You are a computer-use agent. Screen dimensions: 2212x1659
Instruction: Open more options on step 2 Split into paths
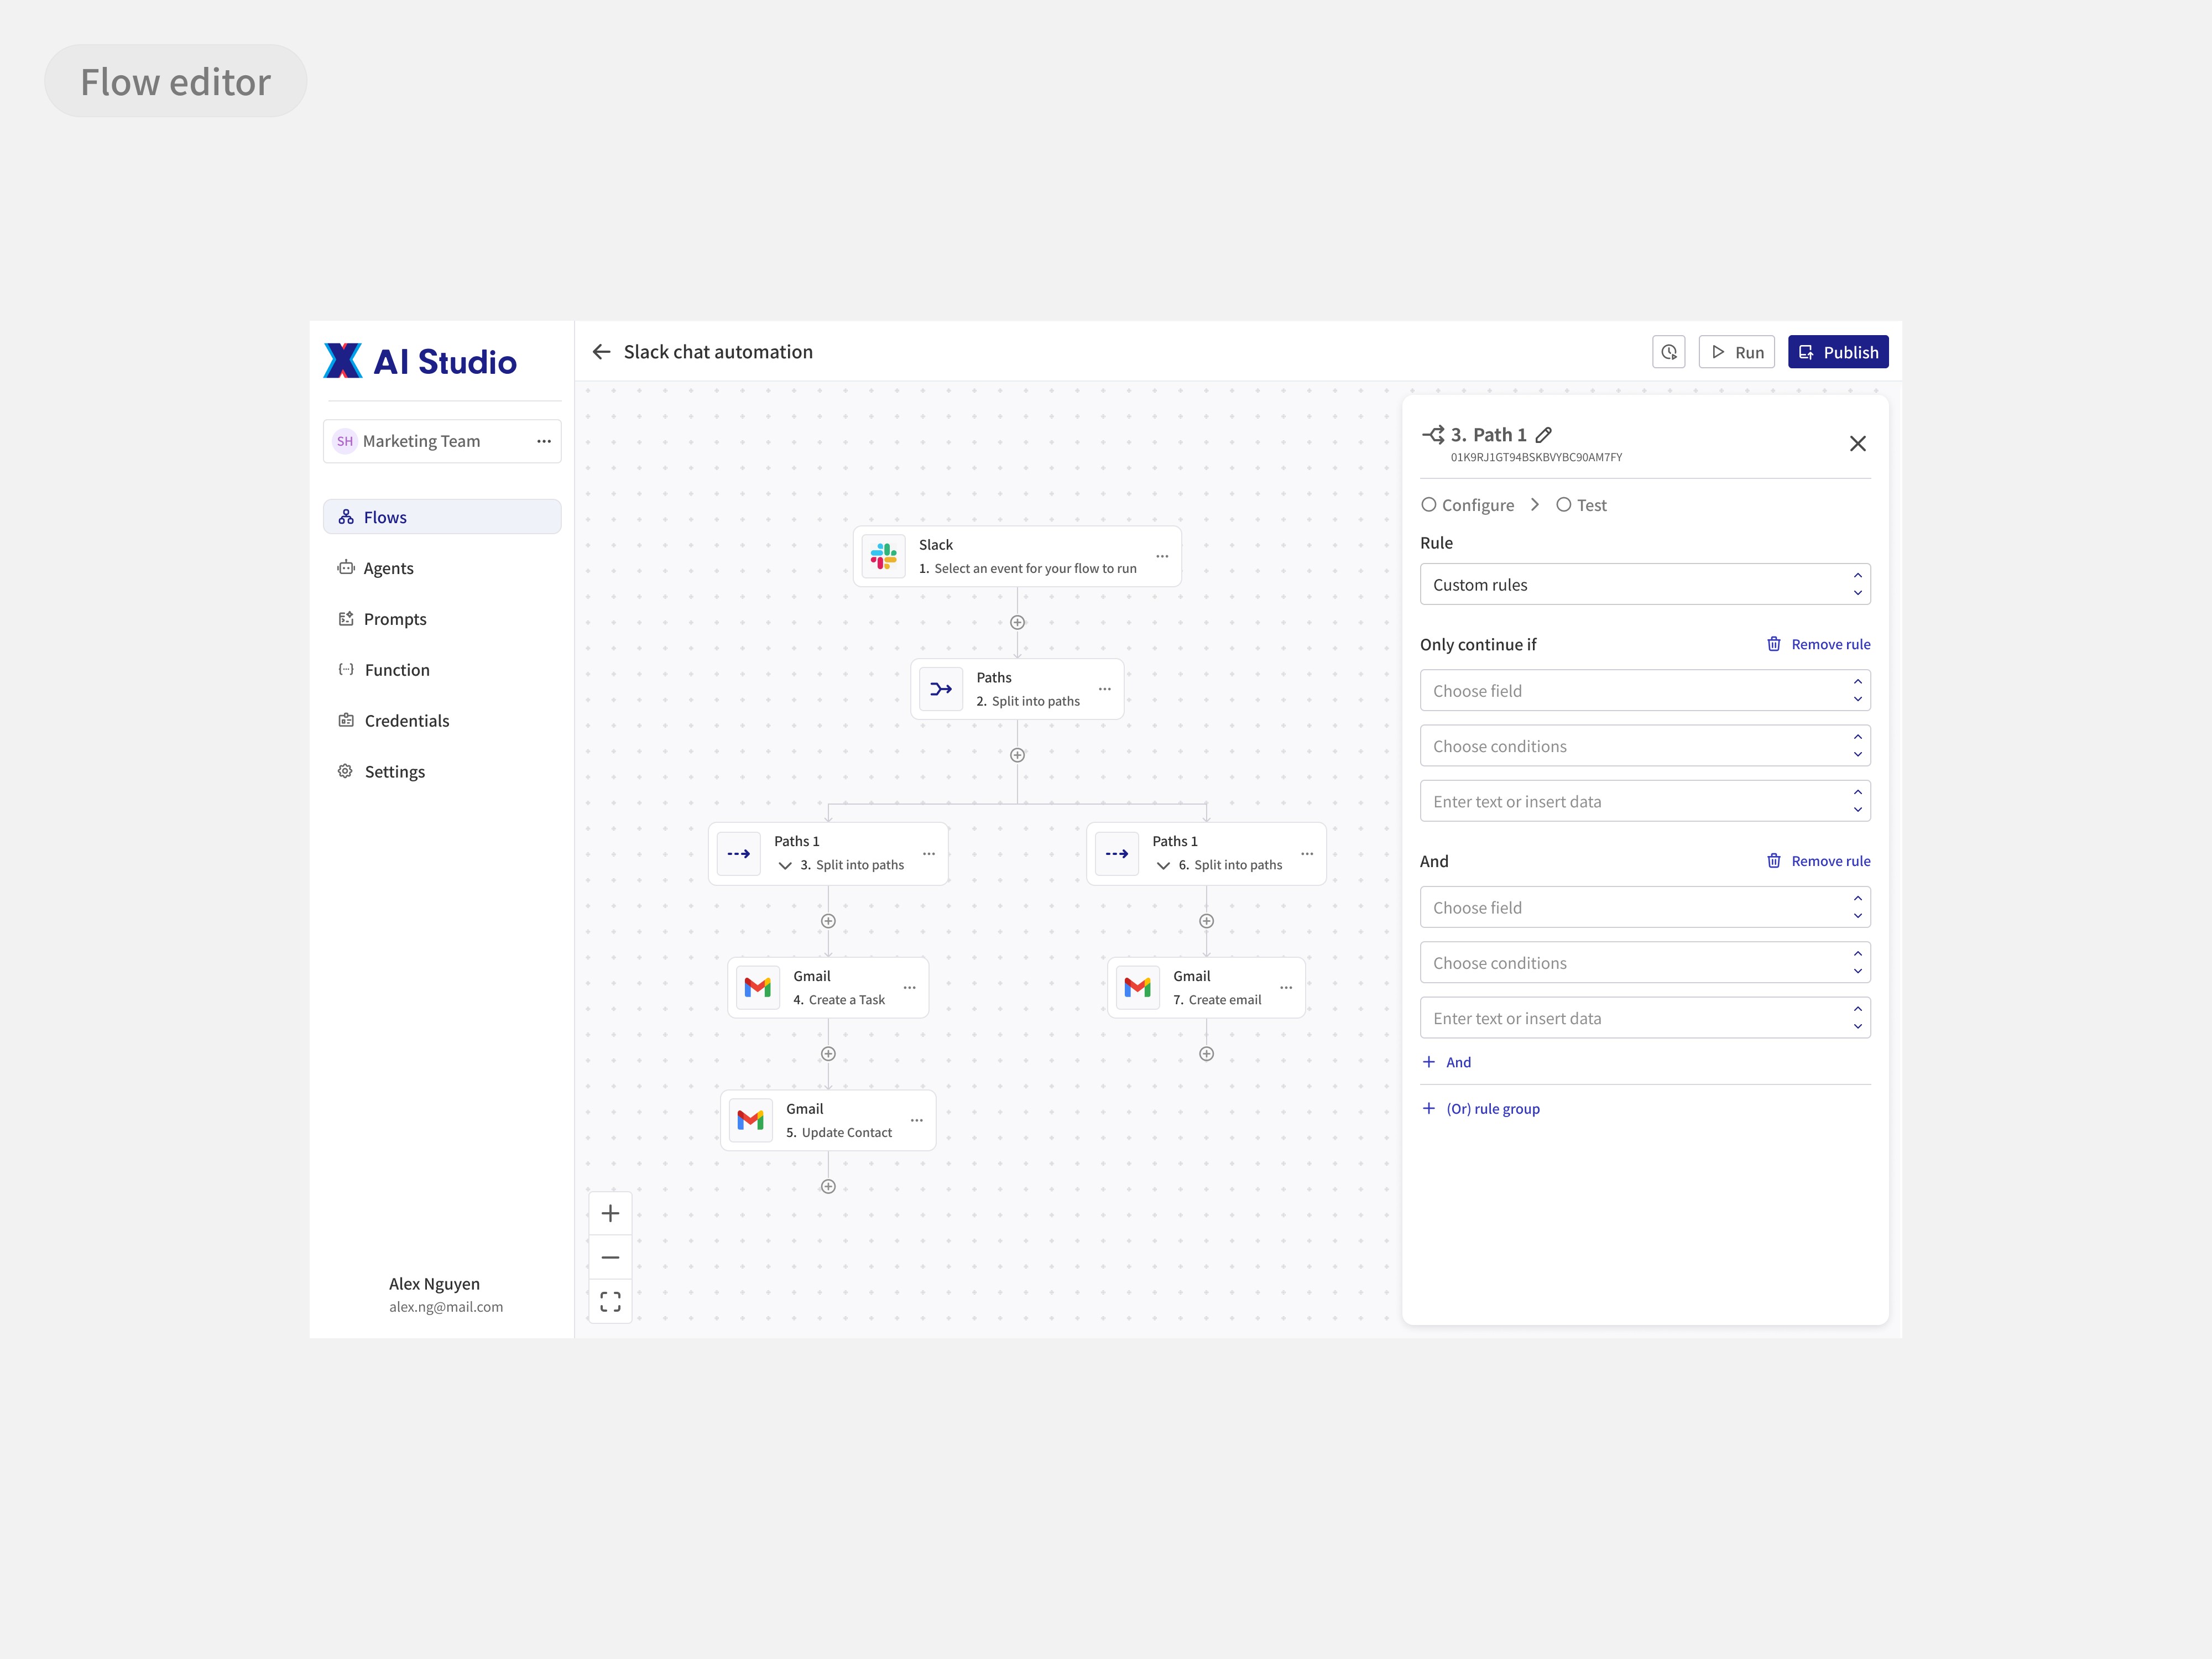tap(1105, 689)
